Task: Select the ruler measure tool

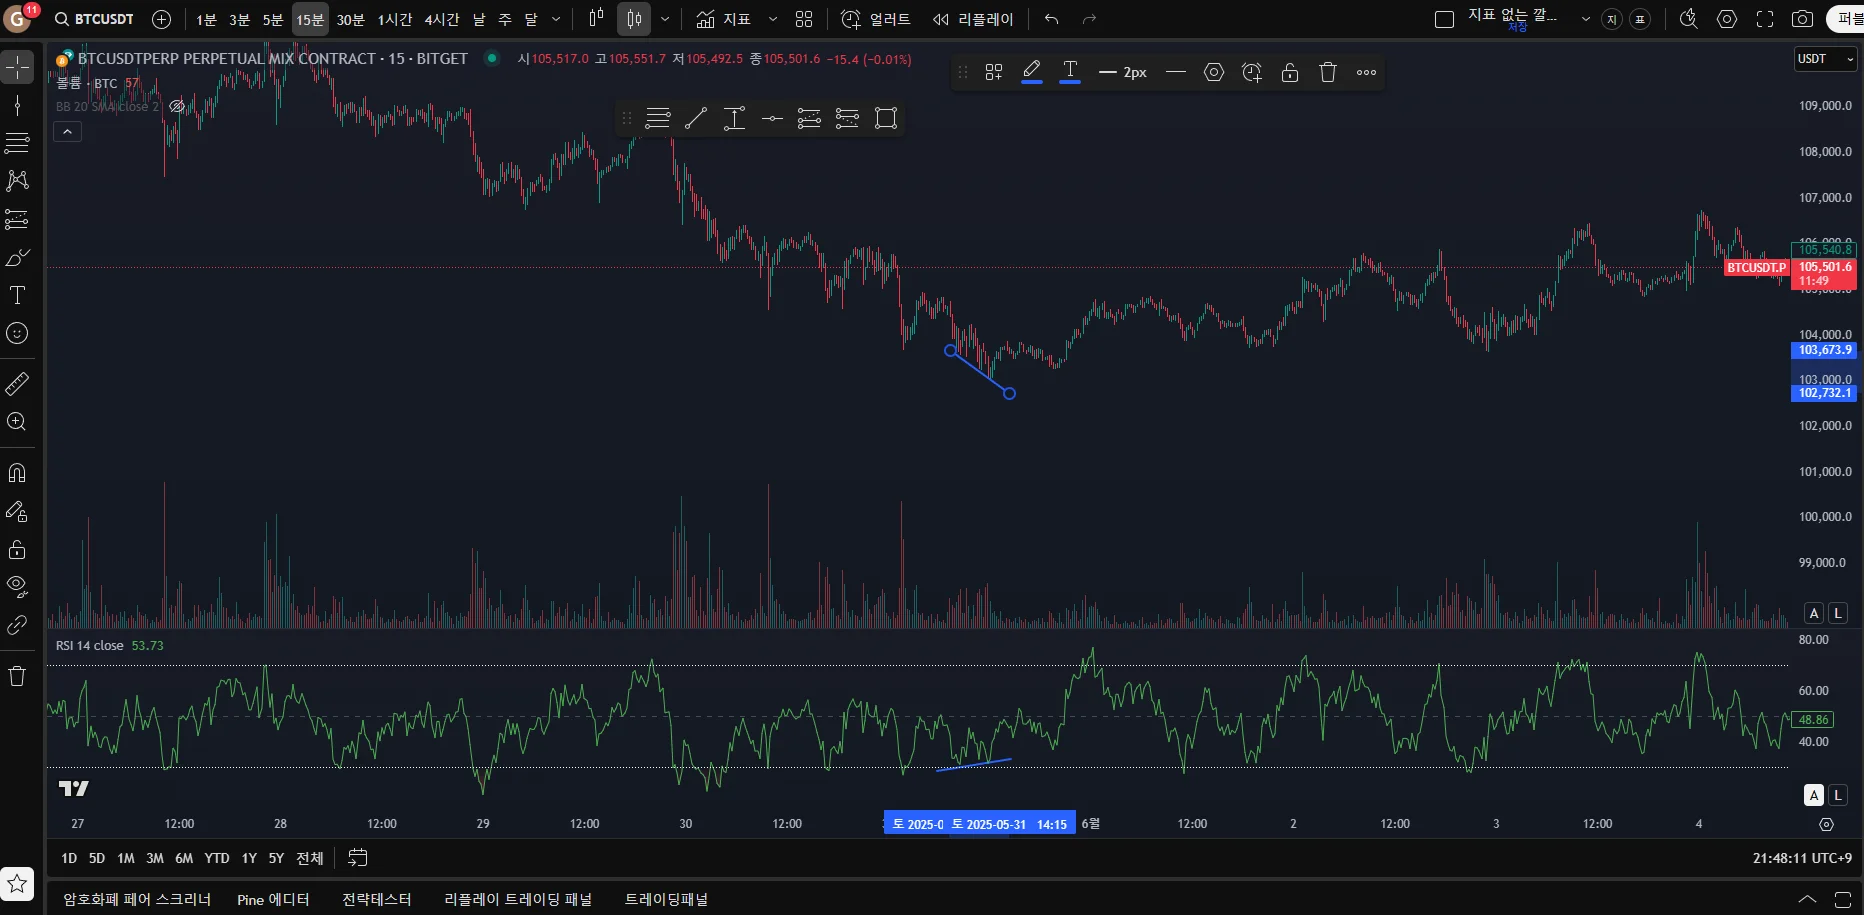Action: (17, 384)
